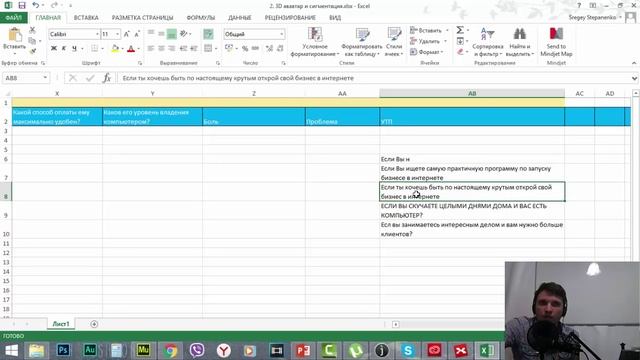Click the increase decimal icon
This screenshot has height=360, width=640.
tap(269, 49)
